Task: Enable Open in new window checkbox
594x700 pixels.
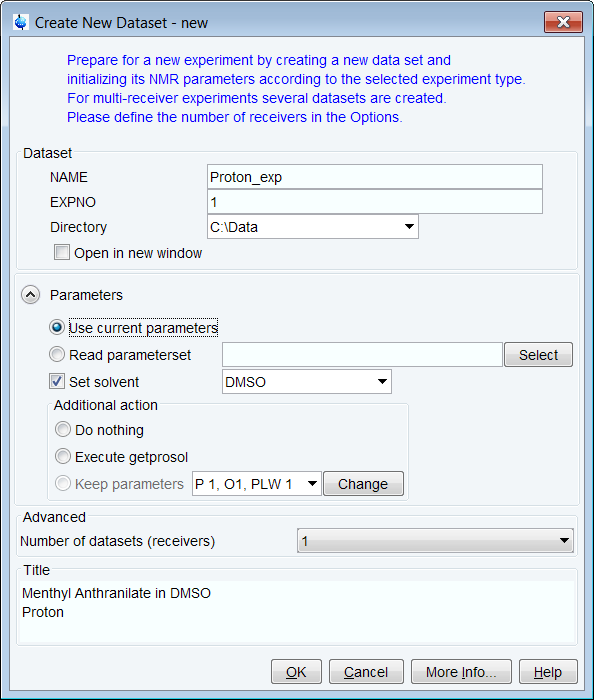Action: point(62,252)
